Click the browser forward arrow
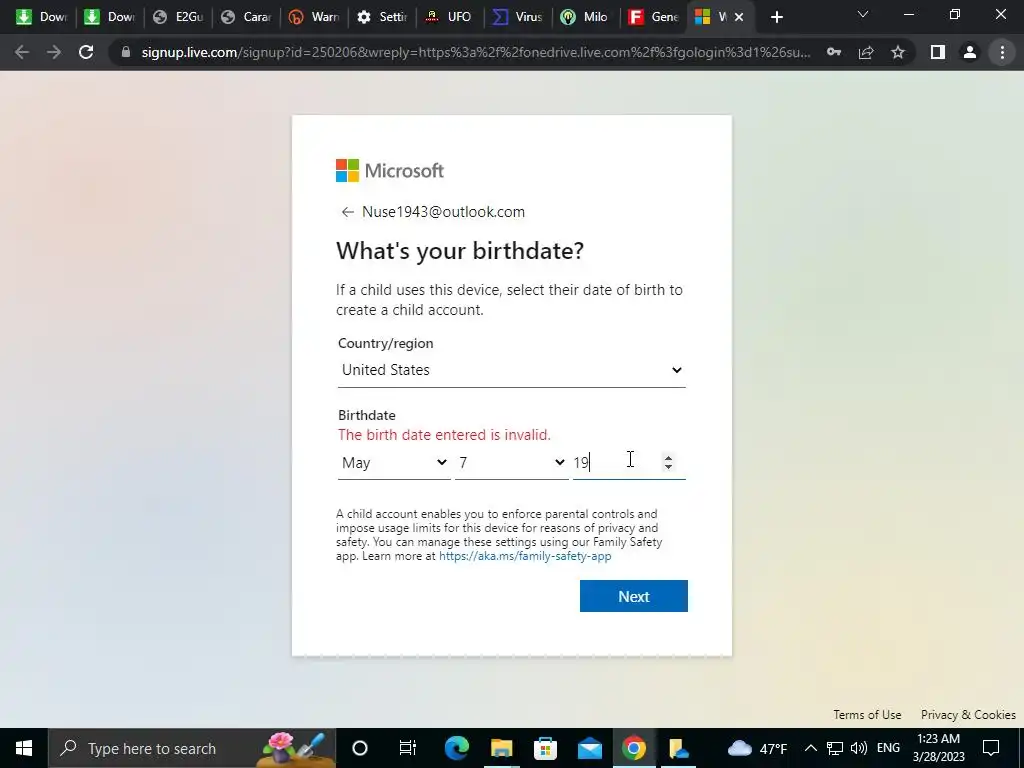1024x768 pixels. pyautogui.click(x=54, y=52)
